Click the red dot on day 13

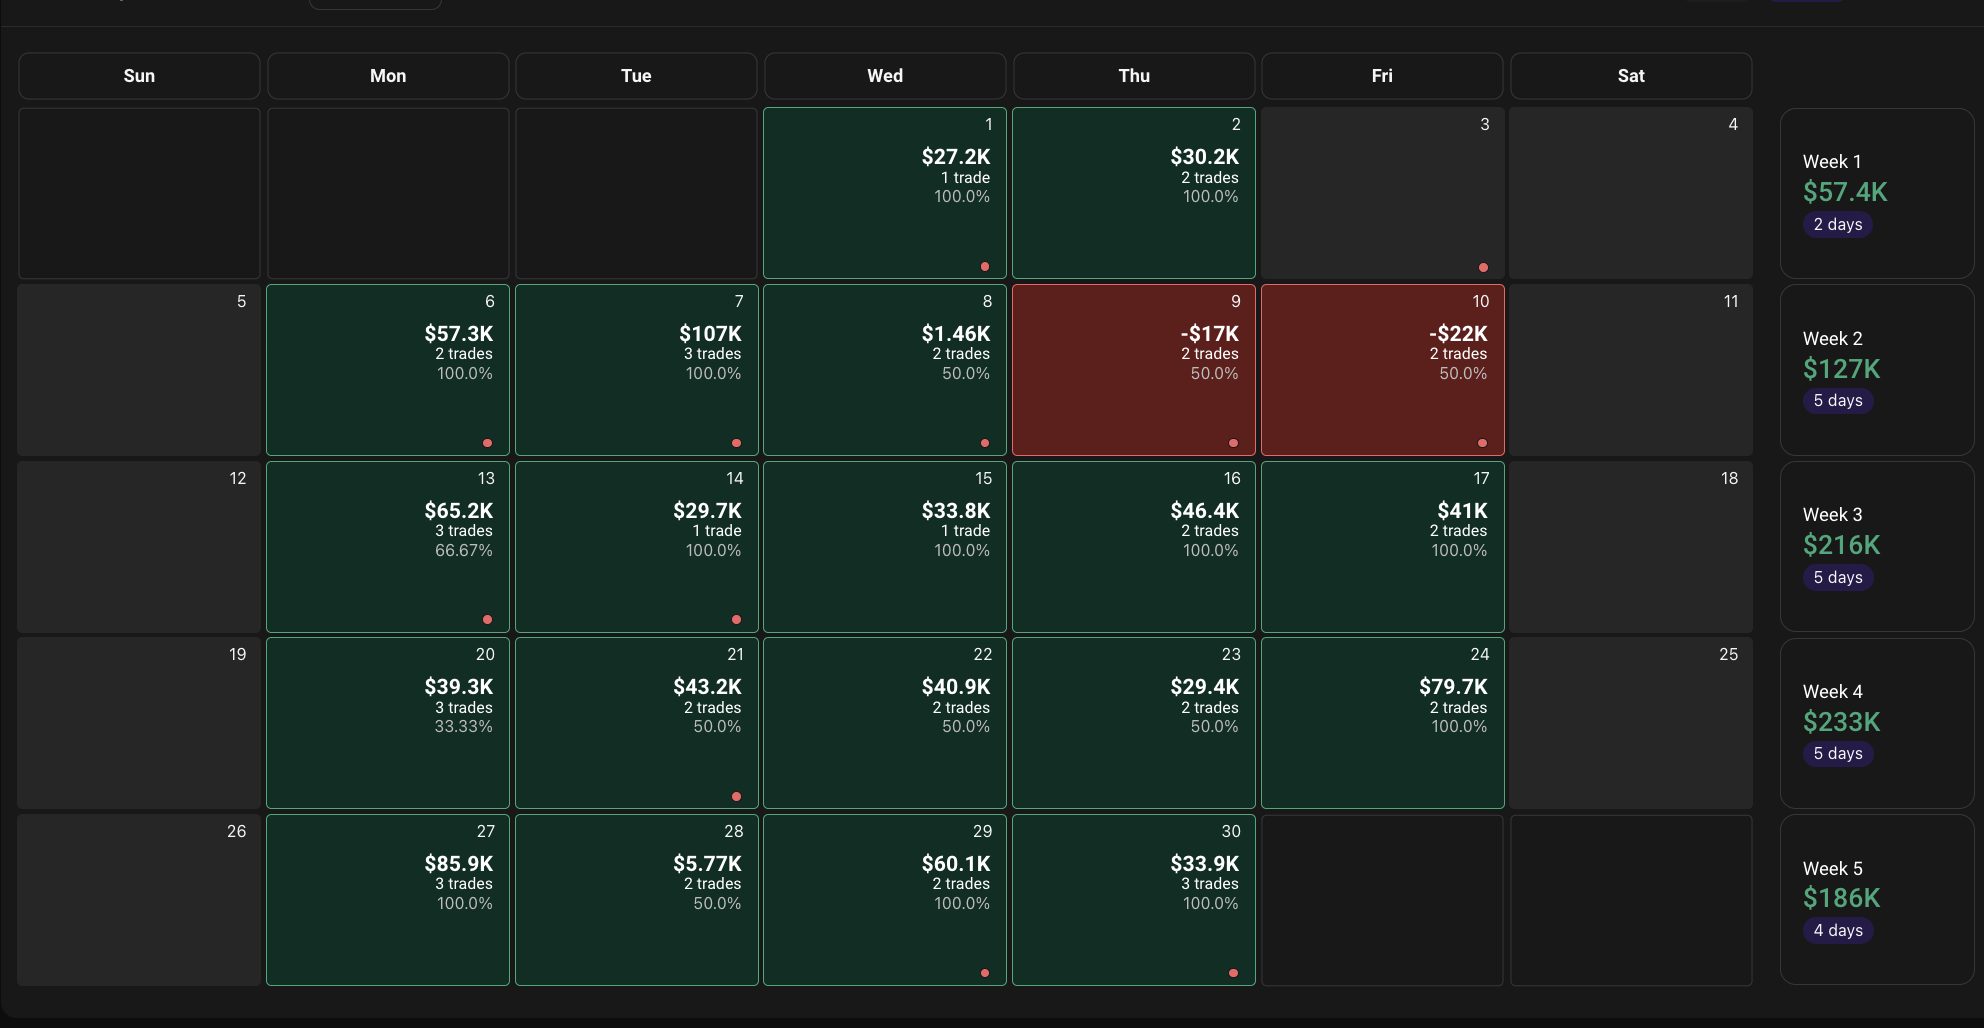488,620
